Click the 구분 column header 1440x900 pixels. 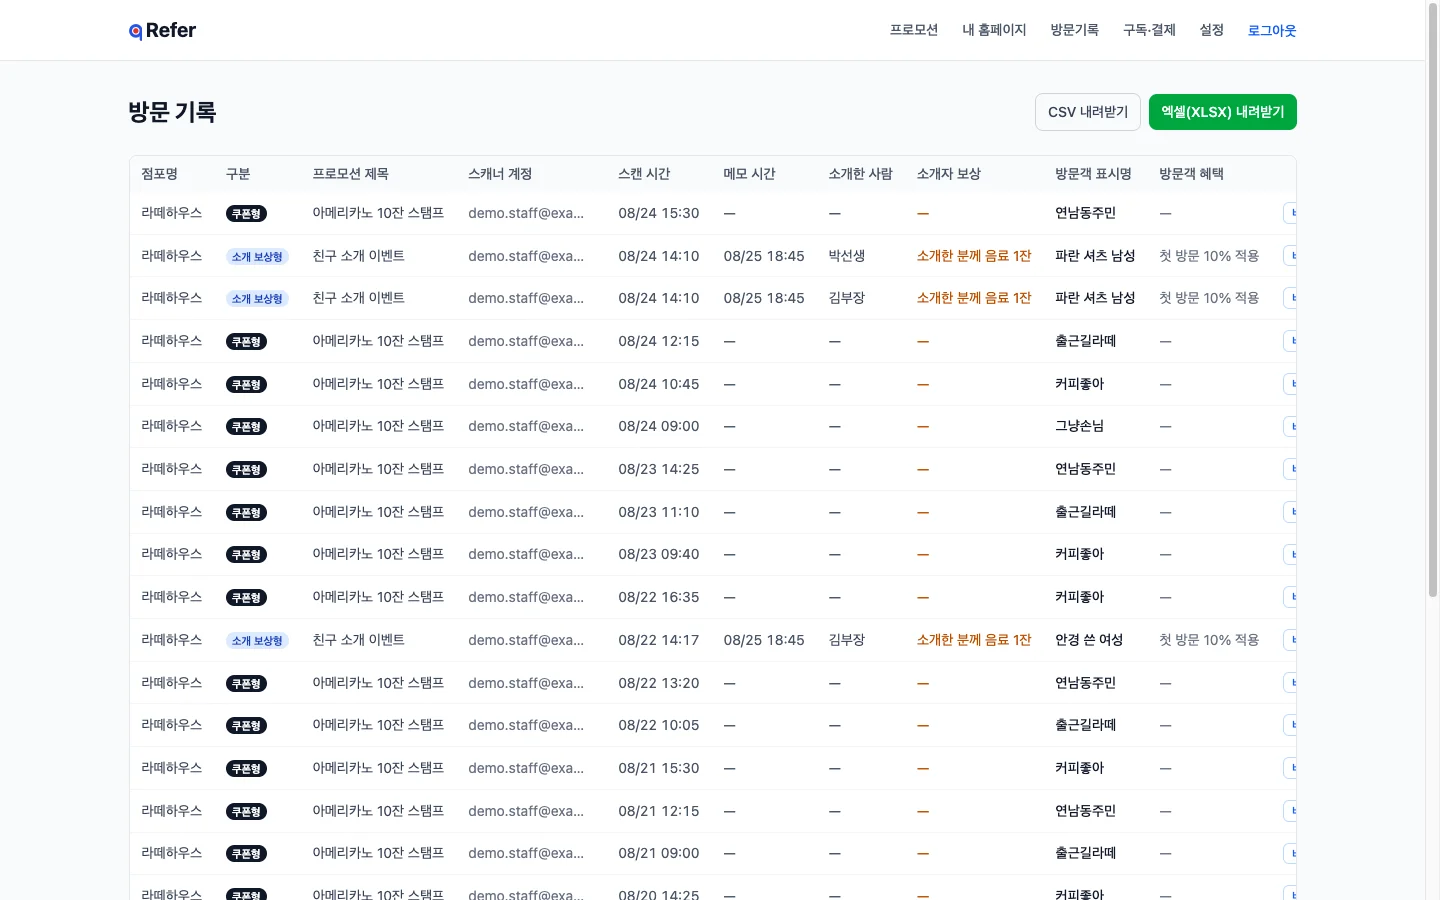[238, 174]
